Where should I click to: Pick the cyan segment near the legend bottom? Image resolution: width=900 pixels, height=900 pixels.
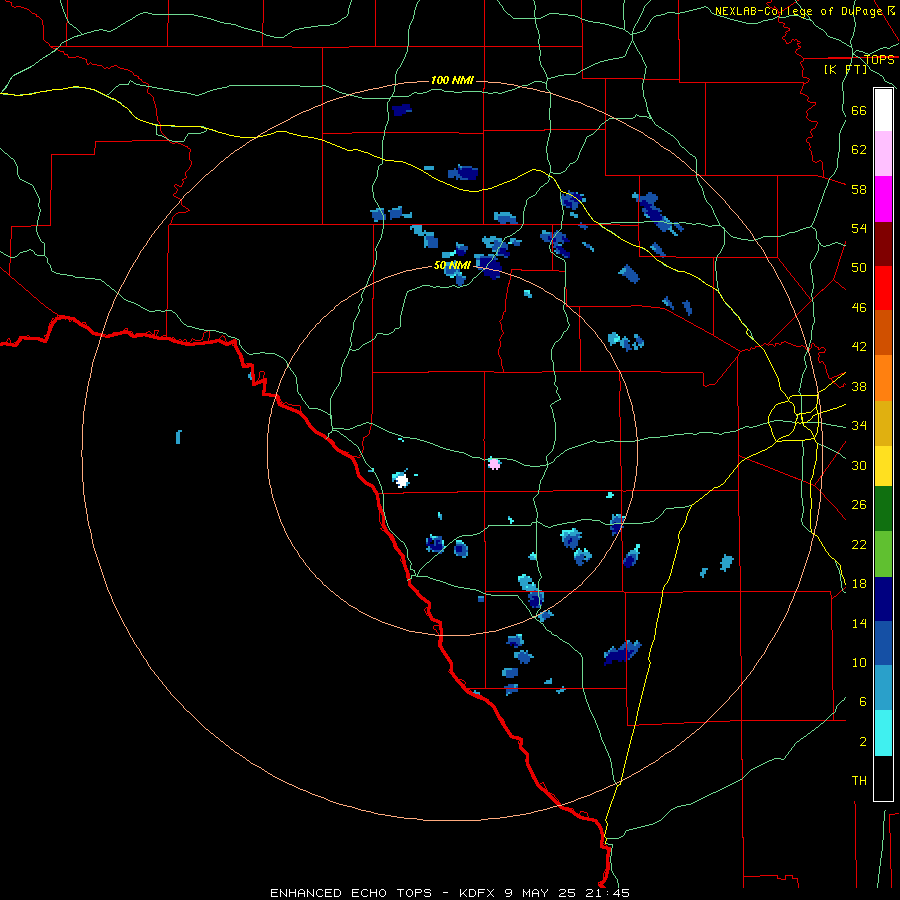(x=883, y=733)
